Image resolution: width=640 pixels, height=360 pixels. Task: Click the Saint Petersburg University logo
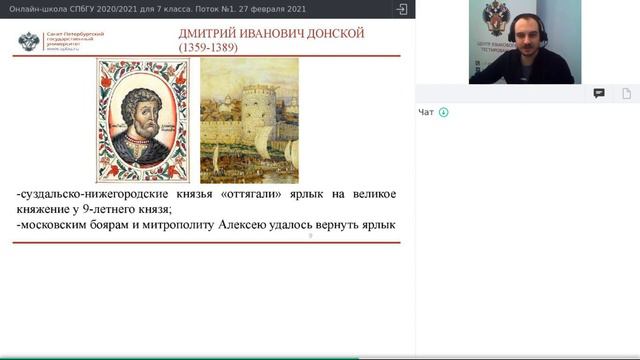coord(61,41)
